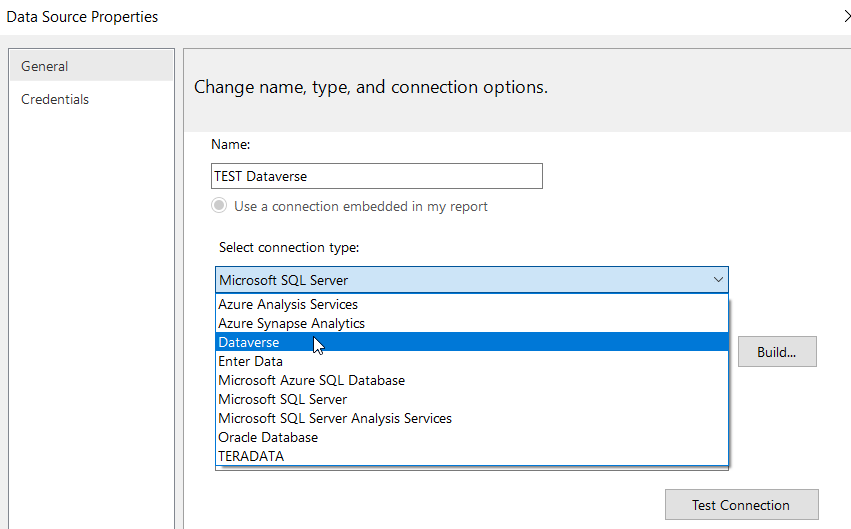Open the connection string Build dialog
Image resolution: width=851 pixels, height=529 pixels.
click(777, 352)
